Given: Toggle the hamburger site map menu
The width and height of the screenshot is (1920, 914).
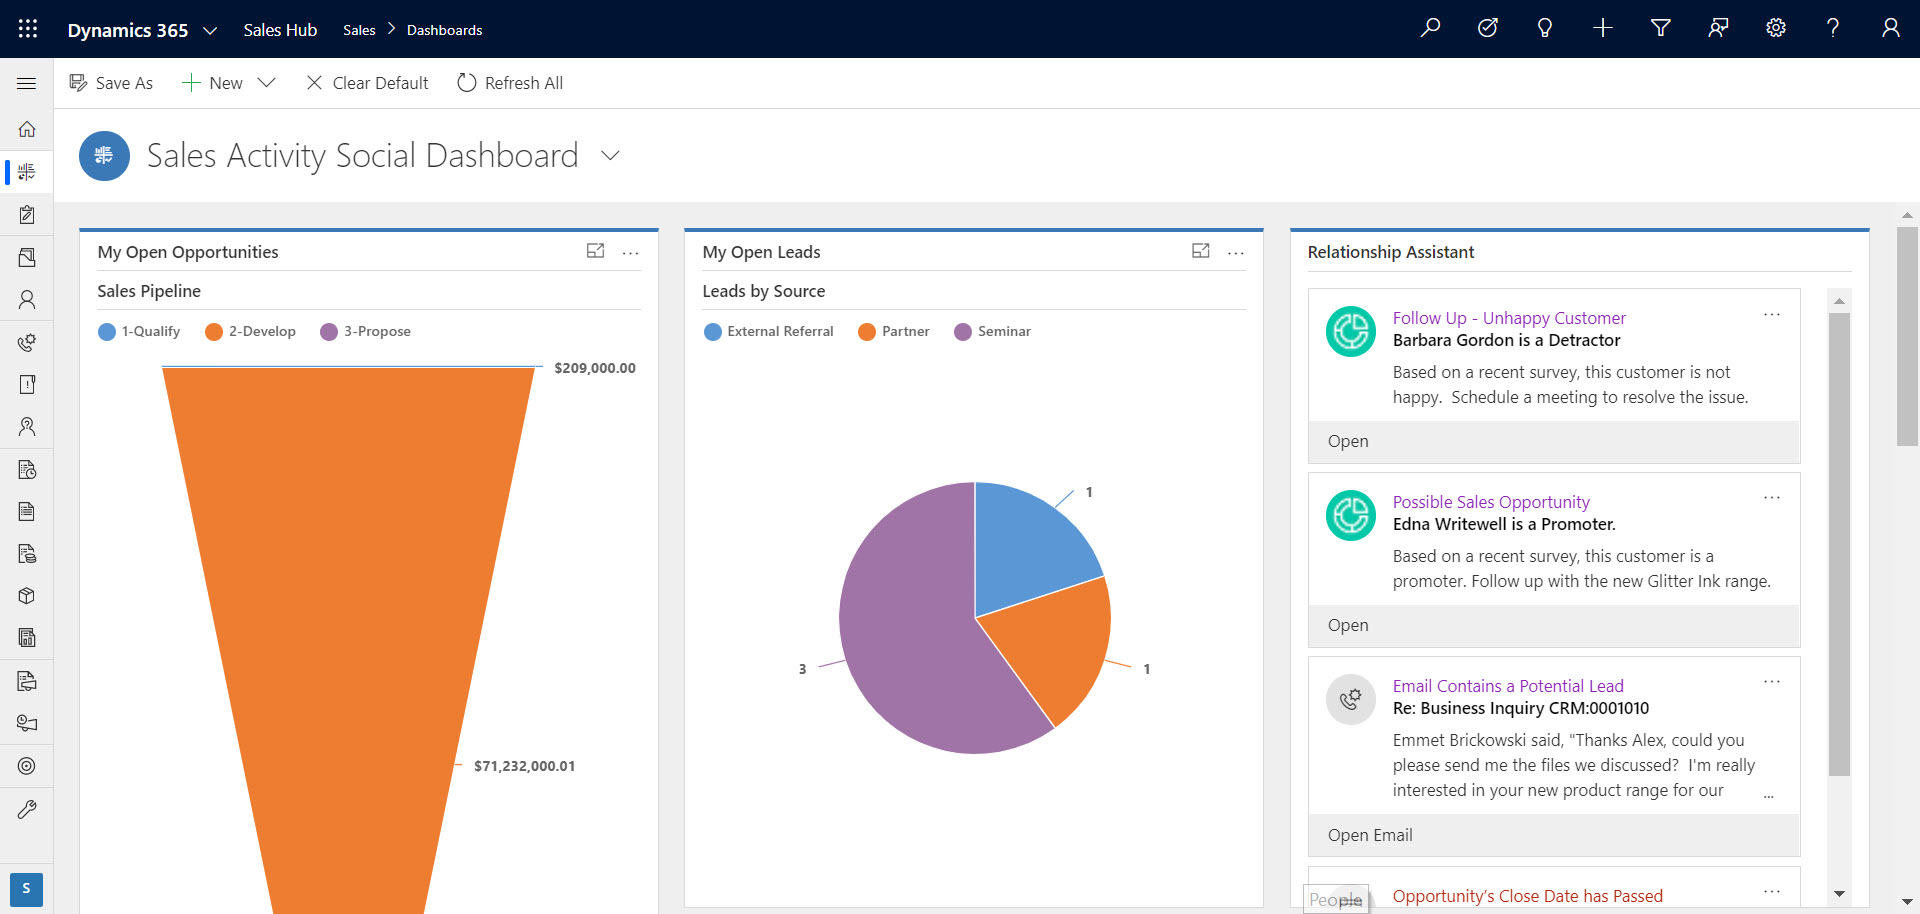Looking at the screenshot, I should tap(27, 83).
